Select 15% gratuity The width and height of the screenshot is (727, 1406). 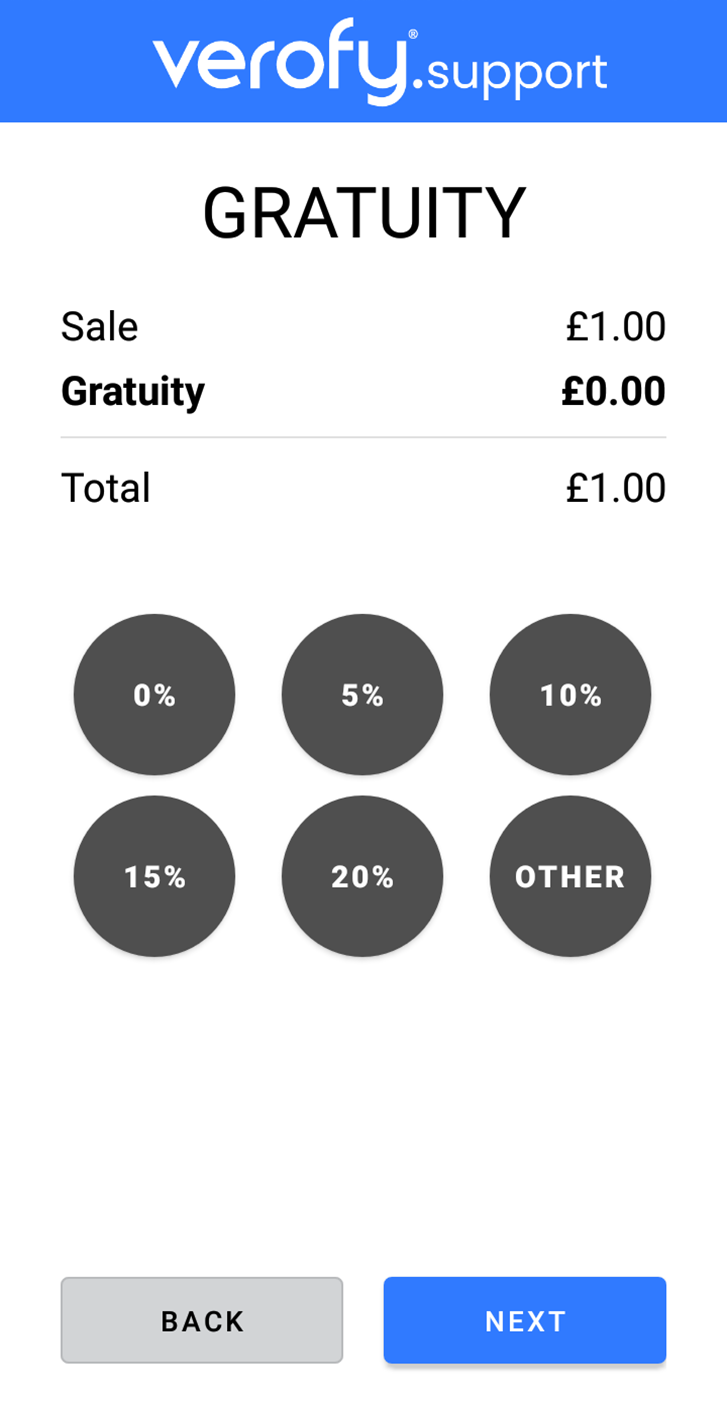(154, 876)
